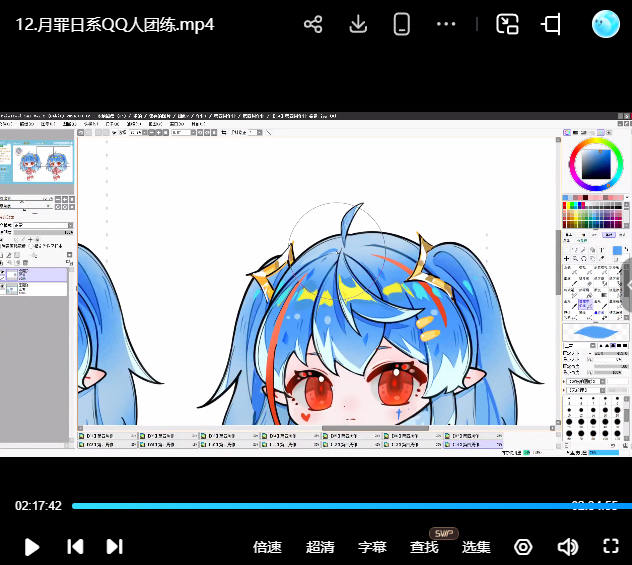Switch to mini window picture-in-picture mode

[507, 24]
